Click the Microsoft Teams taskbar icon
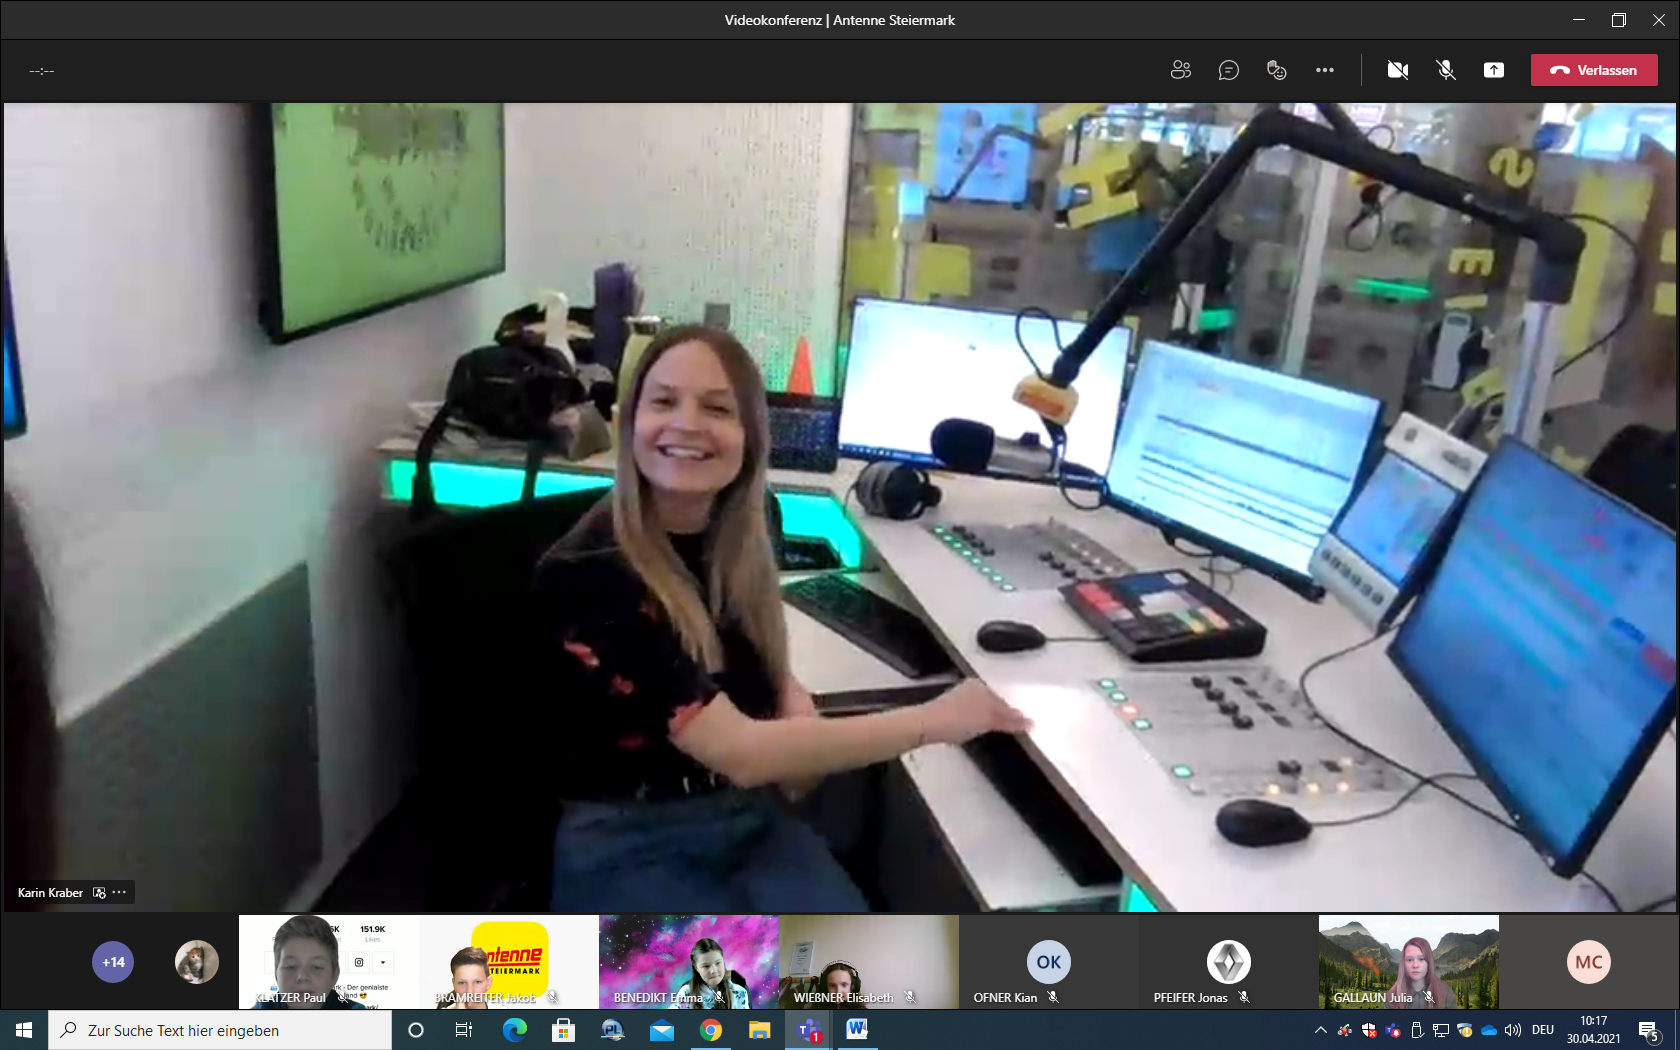Screen dimensions: 1680x1050 809,1030
